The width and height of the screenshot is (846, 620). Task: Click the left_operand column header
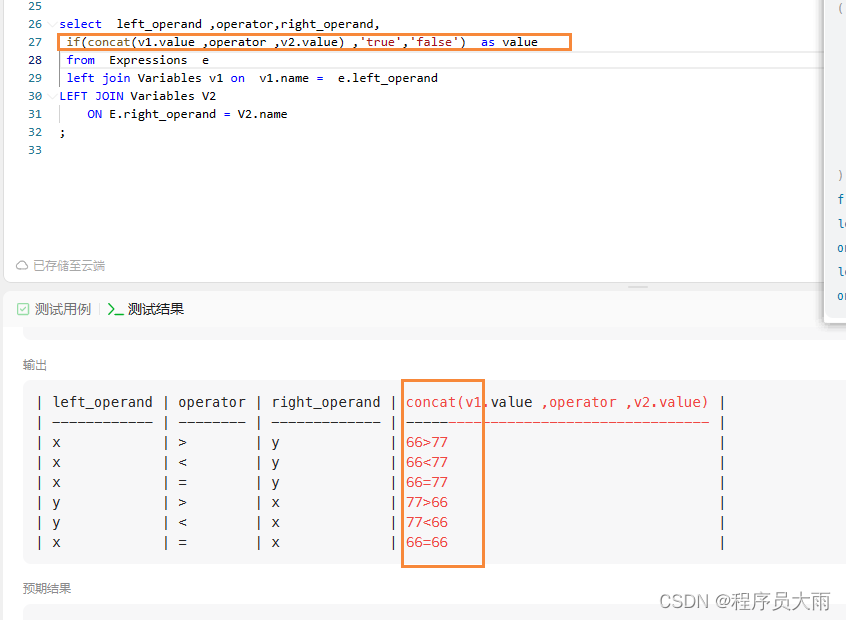[103, 403]
